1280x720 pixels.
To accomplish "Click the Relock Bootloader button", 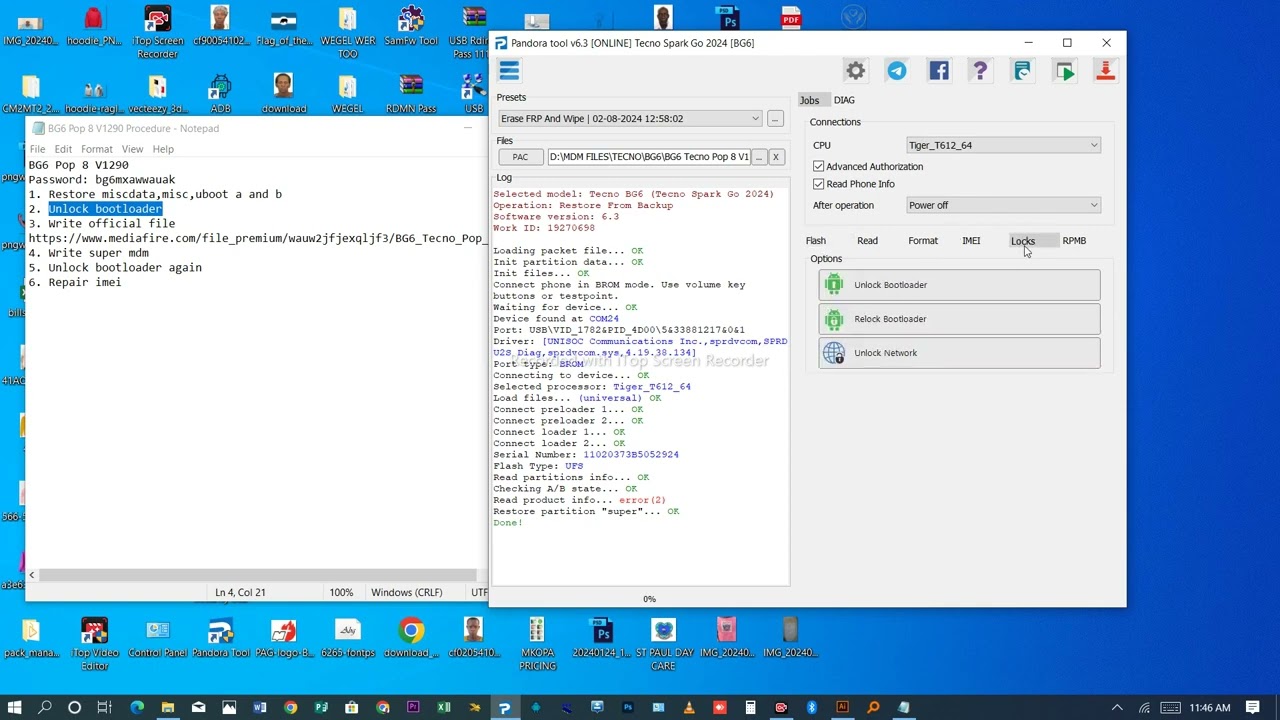I will pos(959,319).
